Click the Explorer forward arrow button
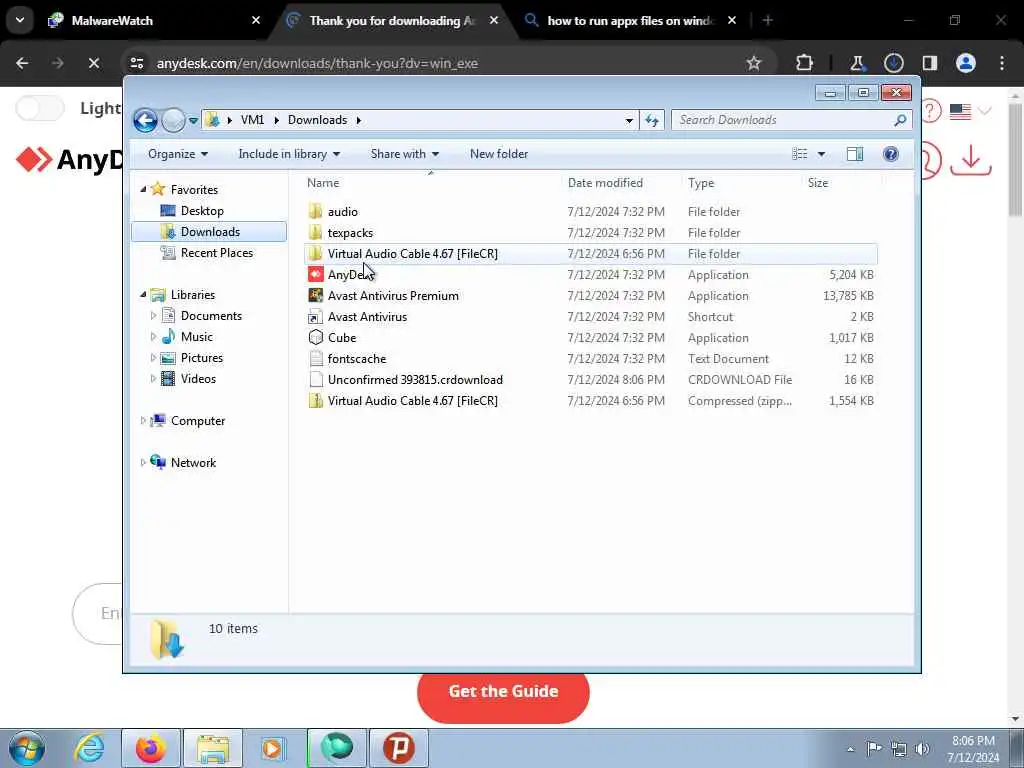The image size is (1024, 768). pos(173,120)
